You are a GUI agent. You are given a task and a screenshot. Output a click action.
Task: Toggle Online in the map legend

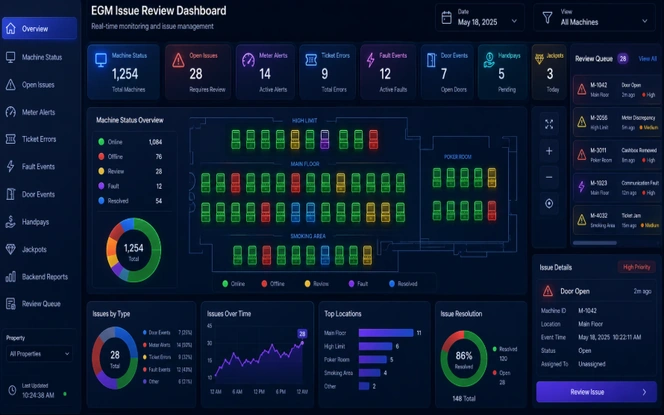(233, 284)
